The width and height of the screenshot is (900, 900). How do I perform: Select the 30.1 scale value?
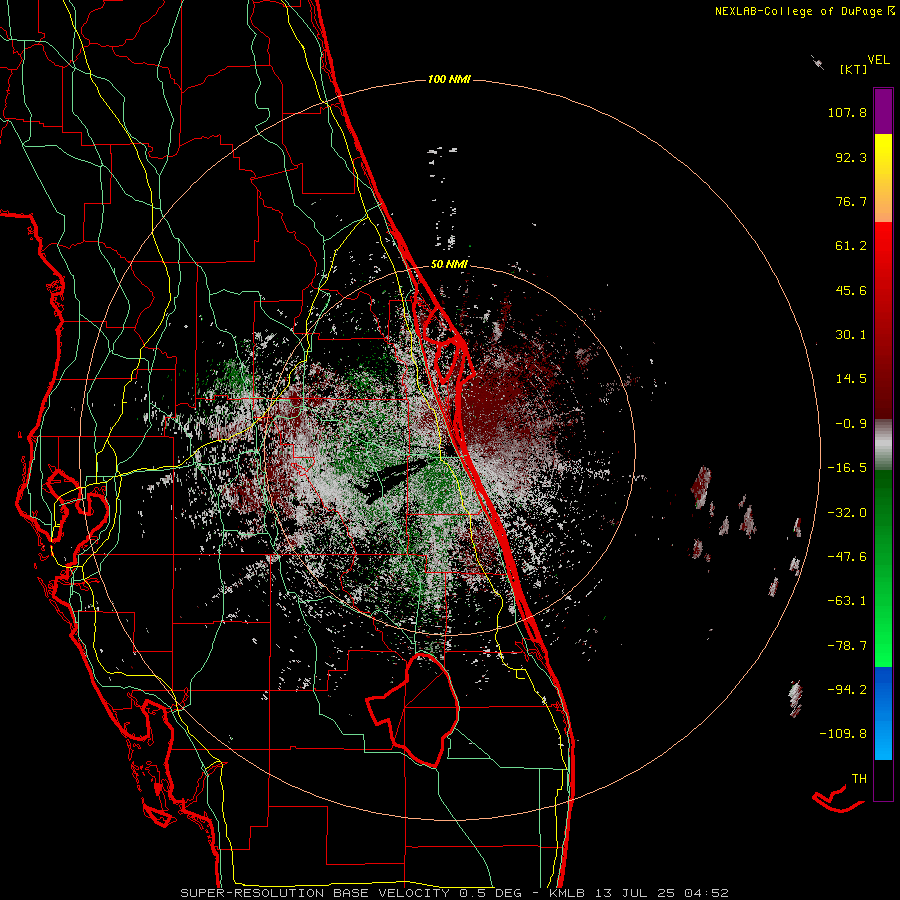[851, 335]
